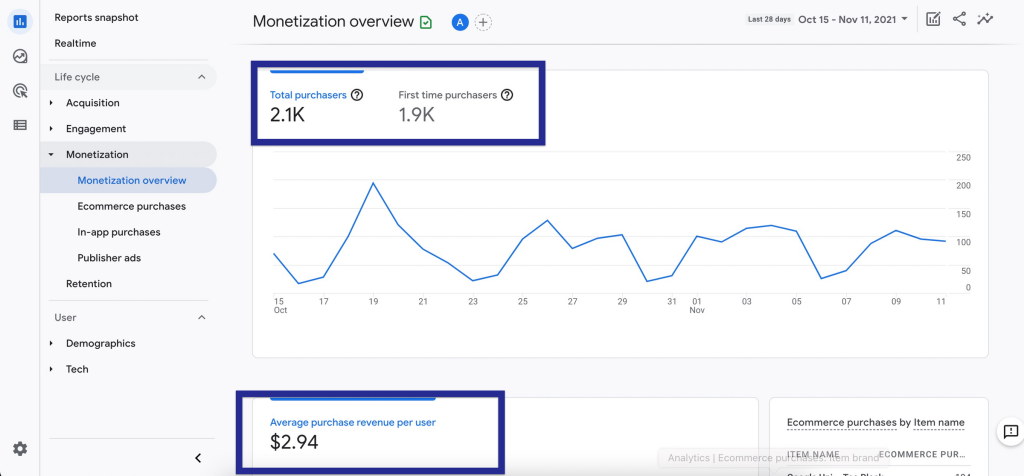Screen dimensions: 1024x476
Task: Open the Reports icon in left rail
Action: (x=20, y=22)
